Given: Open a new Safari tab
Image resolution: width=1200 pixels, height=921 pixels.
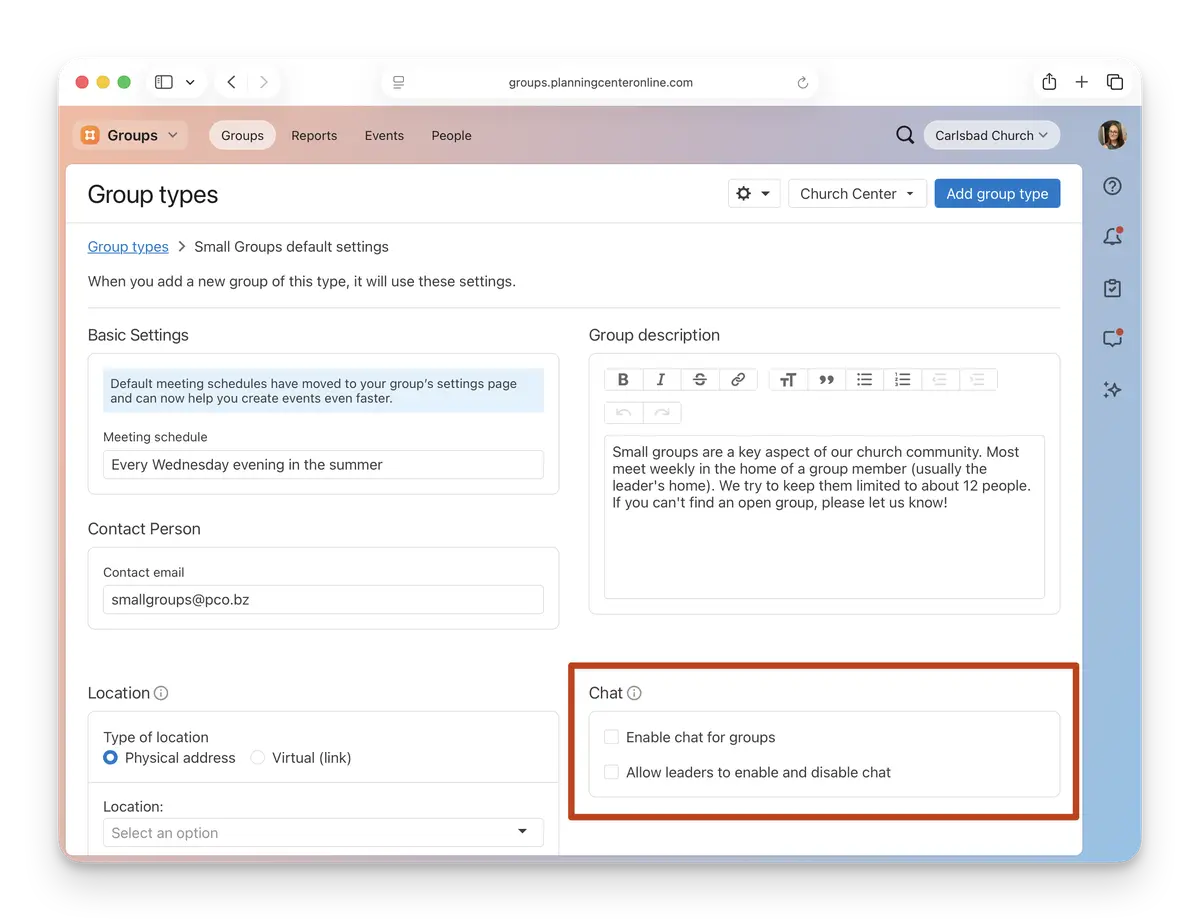Looking at the screenshot, I should [1081, 82].
